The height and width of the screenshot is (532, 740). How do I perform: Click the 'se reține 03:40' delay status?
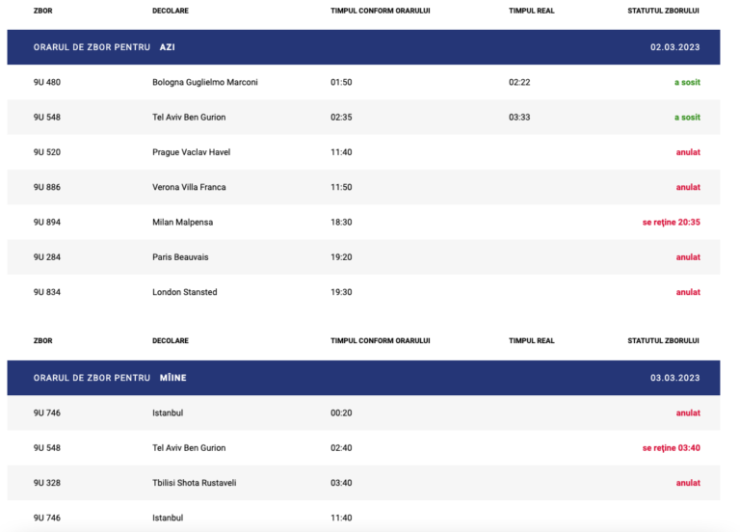pyautogui.click(x=670, y=448)
